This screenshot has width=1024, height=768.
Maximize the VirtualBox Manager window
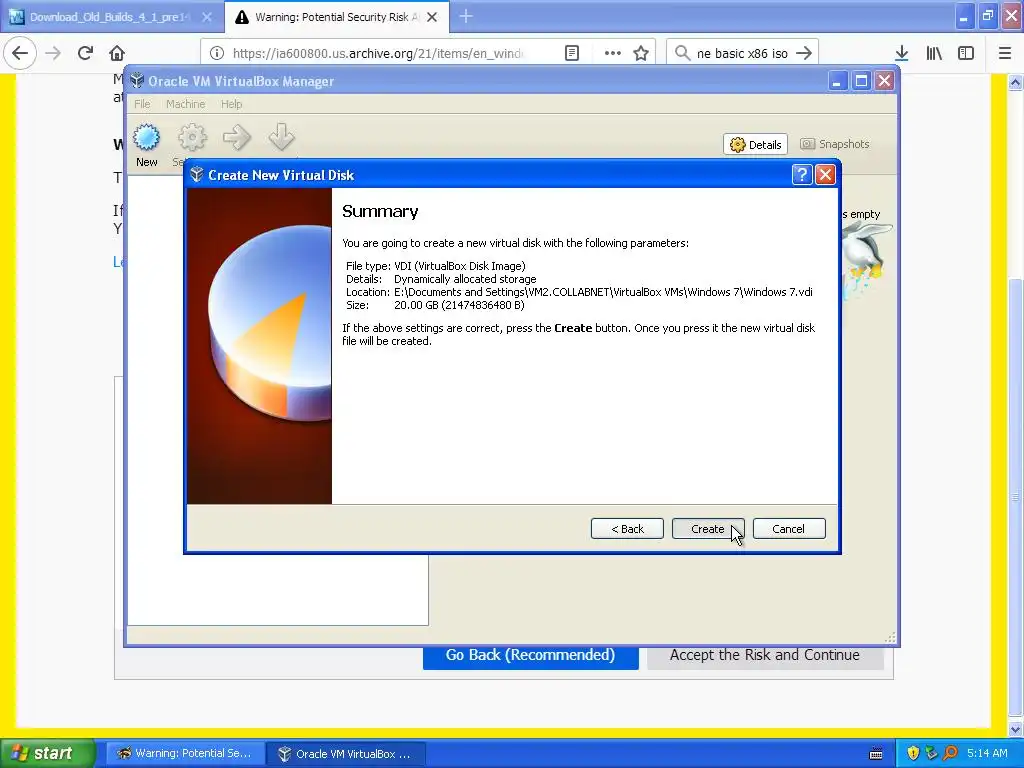tap(861, 81)
